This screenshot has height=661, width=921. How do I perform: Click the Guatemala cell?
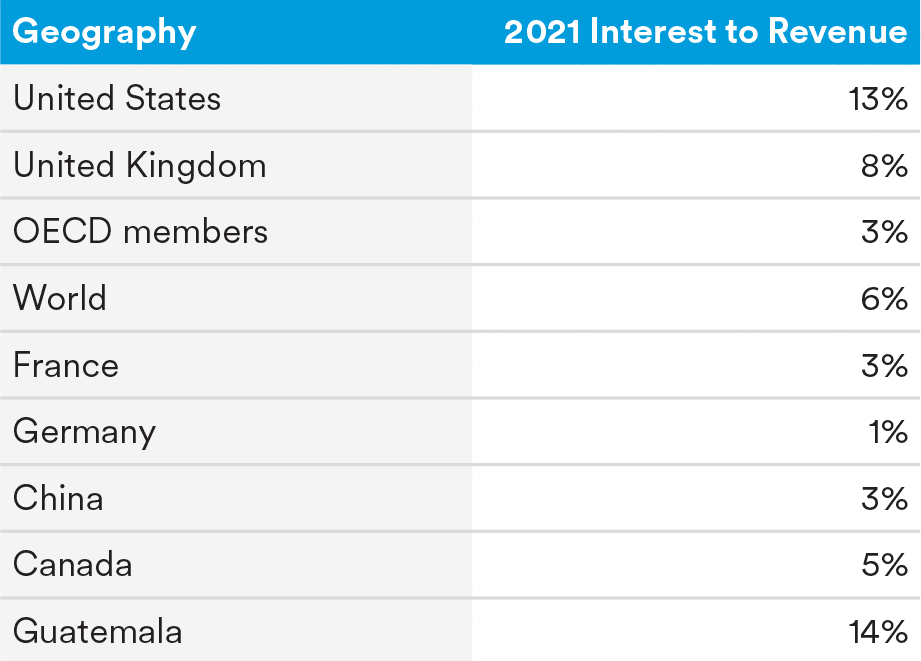pos(98,632)
